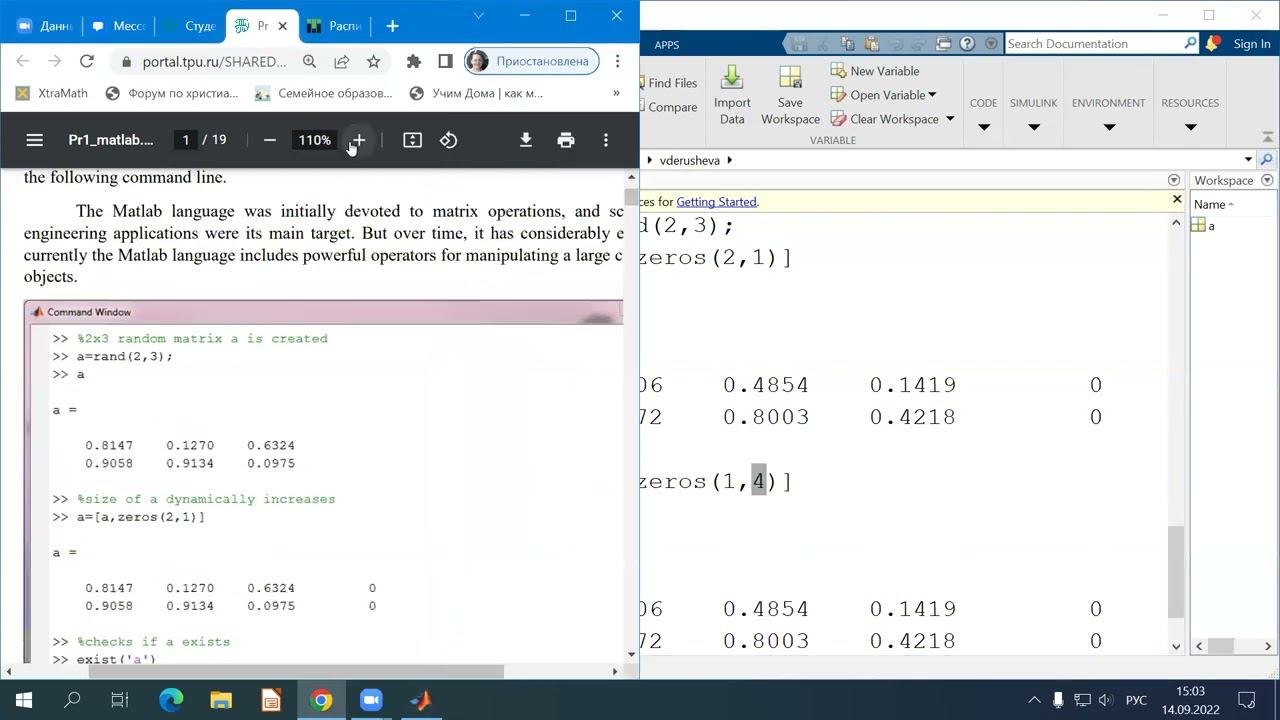The width and height of the screenshot is (1280, 720).
Task: Open the Форум по христиа... bookmark
Action: (171, 93)
